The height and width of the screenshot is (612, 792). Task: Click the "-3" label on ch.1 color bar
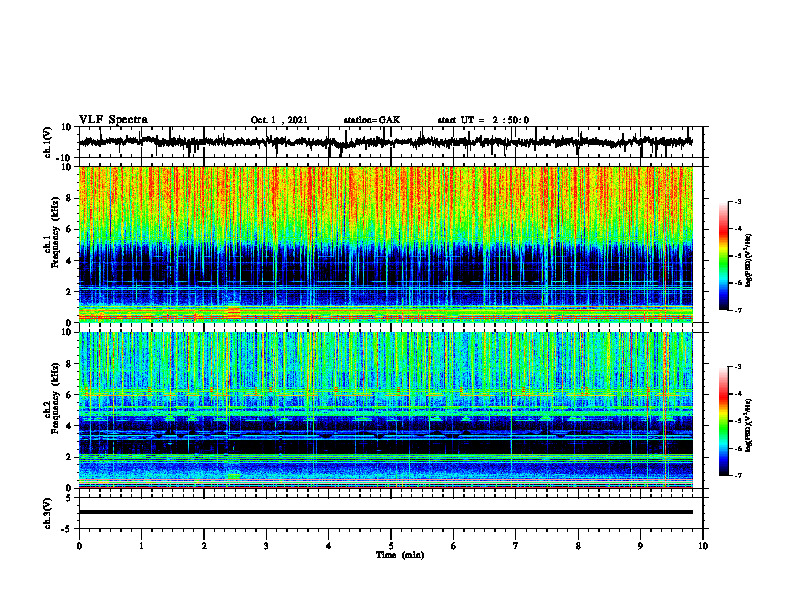point(737,202)
